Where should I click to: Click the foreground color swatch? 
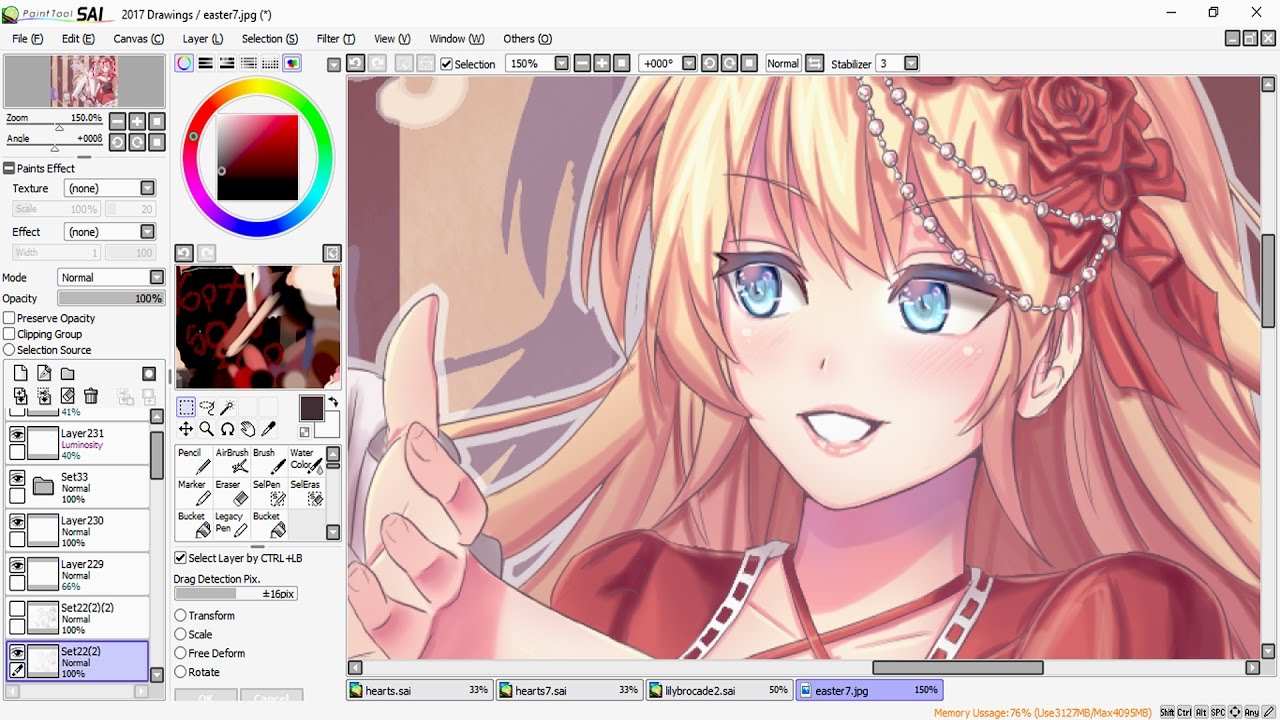click(311, 408)
